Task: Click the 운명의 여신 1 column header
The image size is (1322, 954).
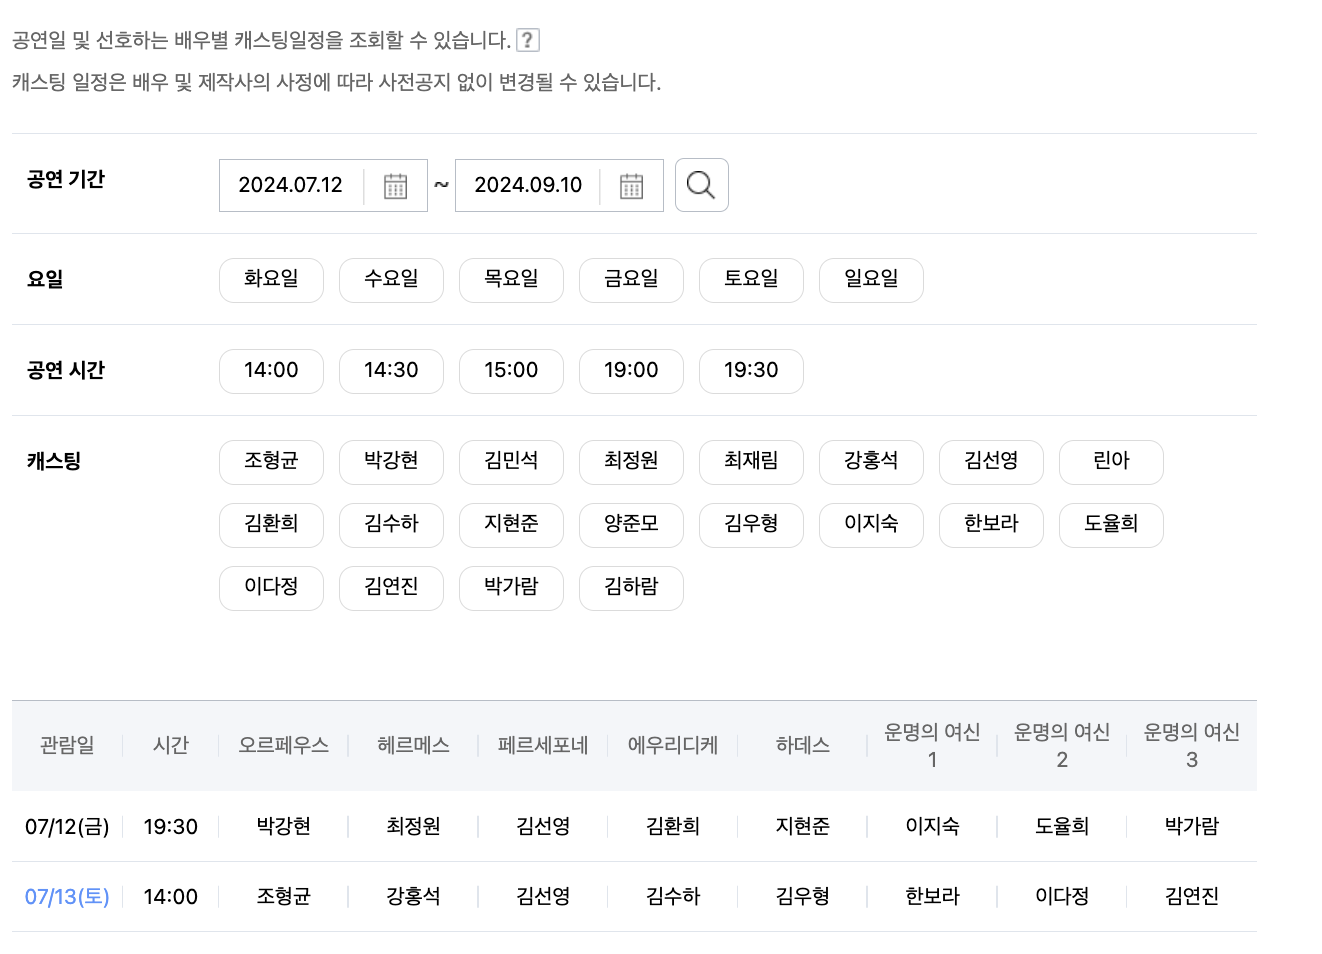Action: [932, 746]
